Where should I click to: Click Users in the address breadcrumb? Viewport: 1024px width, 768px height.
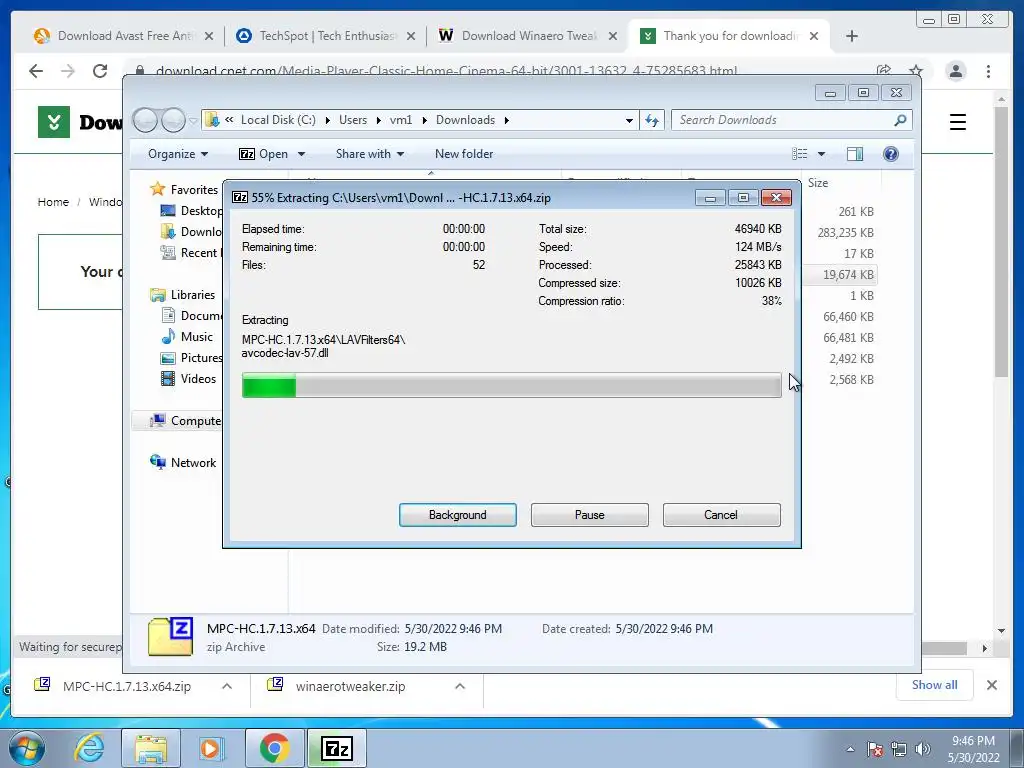353,120
